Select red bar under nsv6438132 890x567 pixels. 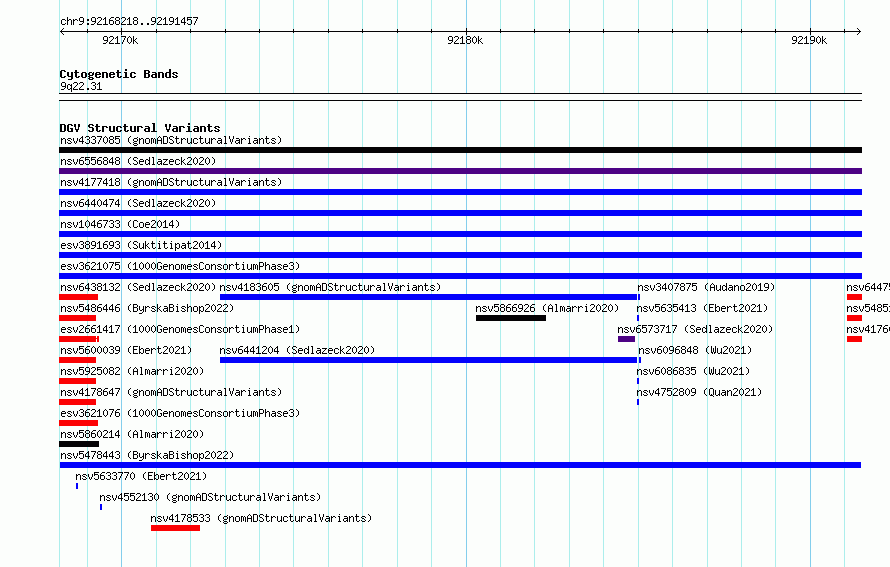[x=78, y=297]
